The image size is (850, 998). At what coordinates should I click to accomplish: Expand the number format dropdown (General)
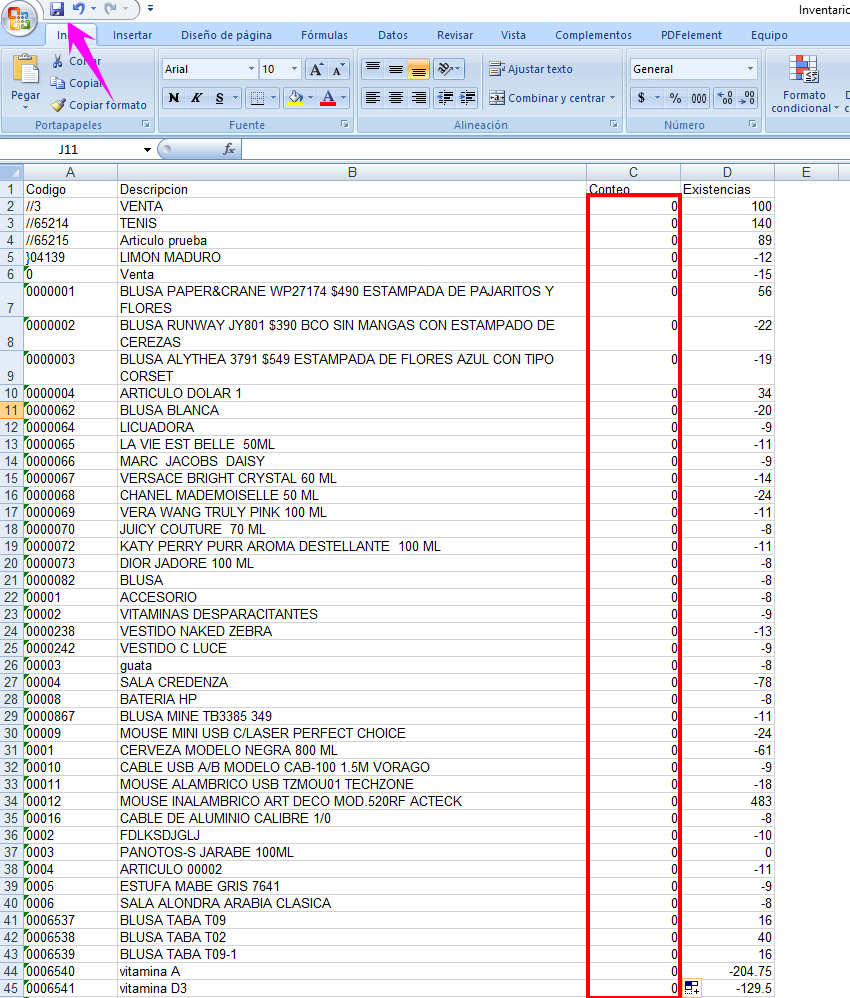pyautogui.click(x=750, y=69)
